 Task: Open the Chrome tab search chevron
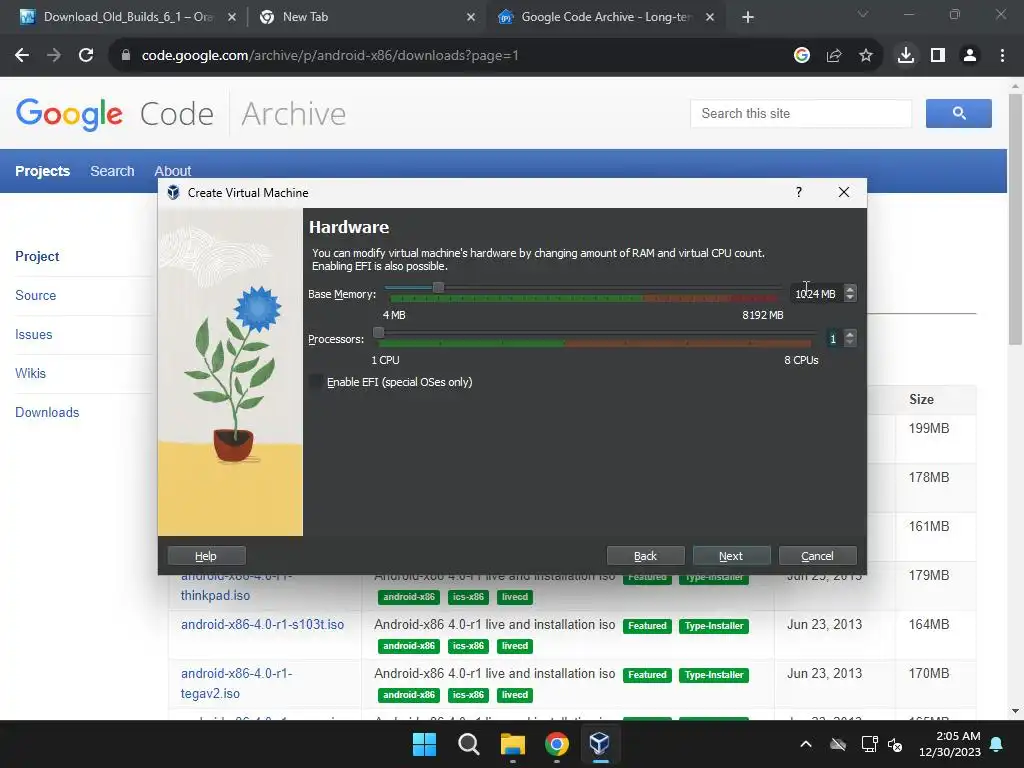click(863, 14)
